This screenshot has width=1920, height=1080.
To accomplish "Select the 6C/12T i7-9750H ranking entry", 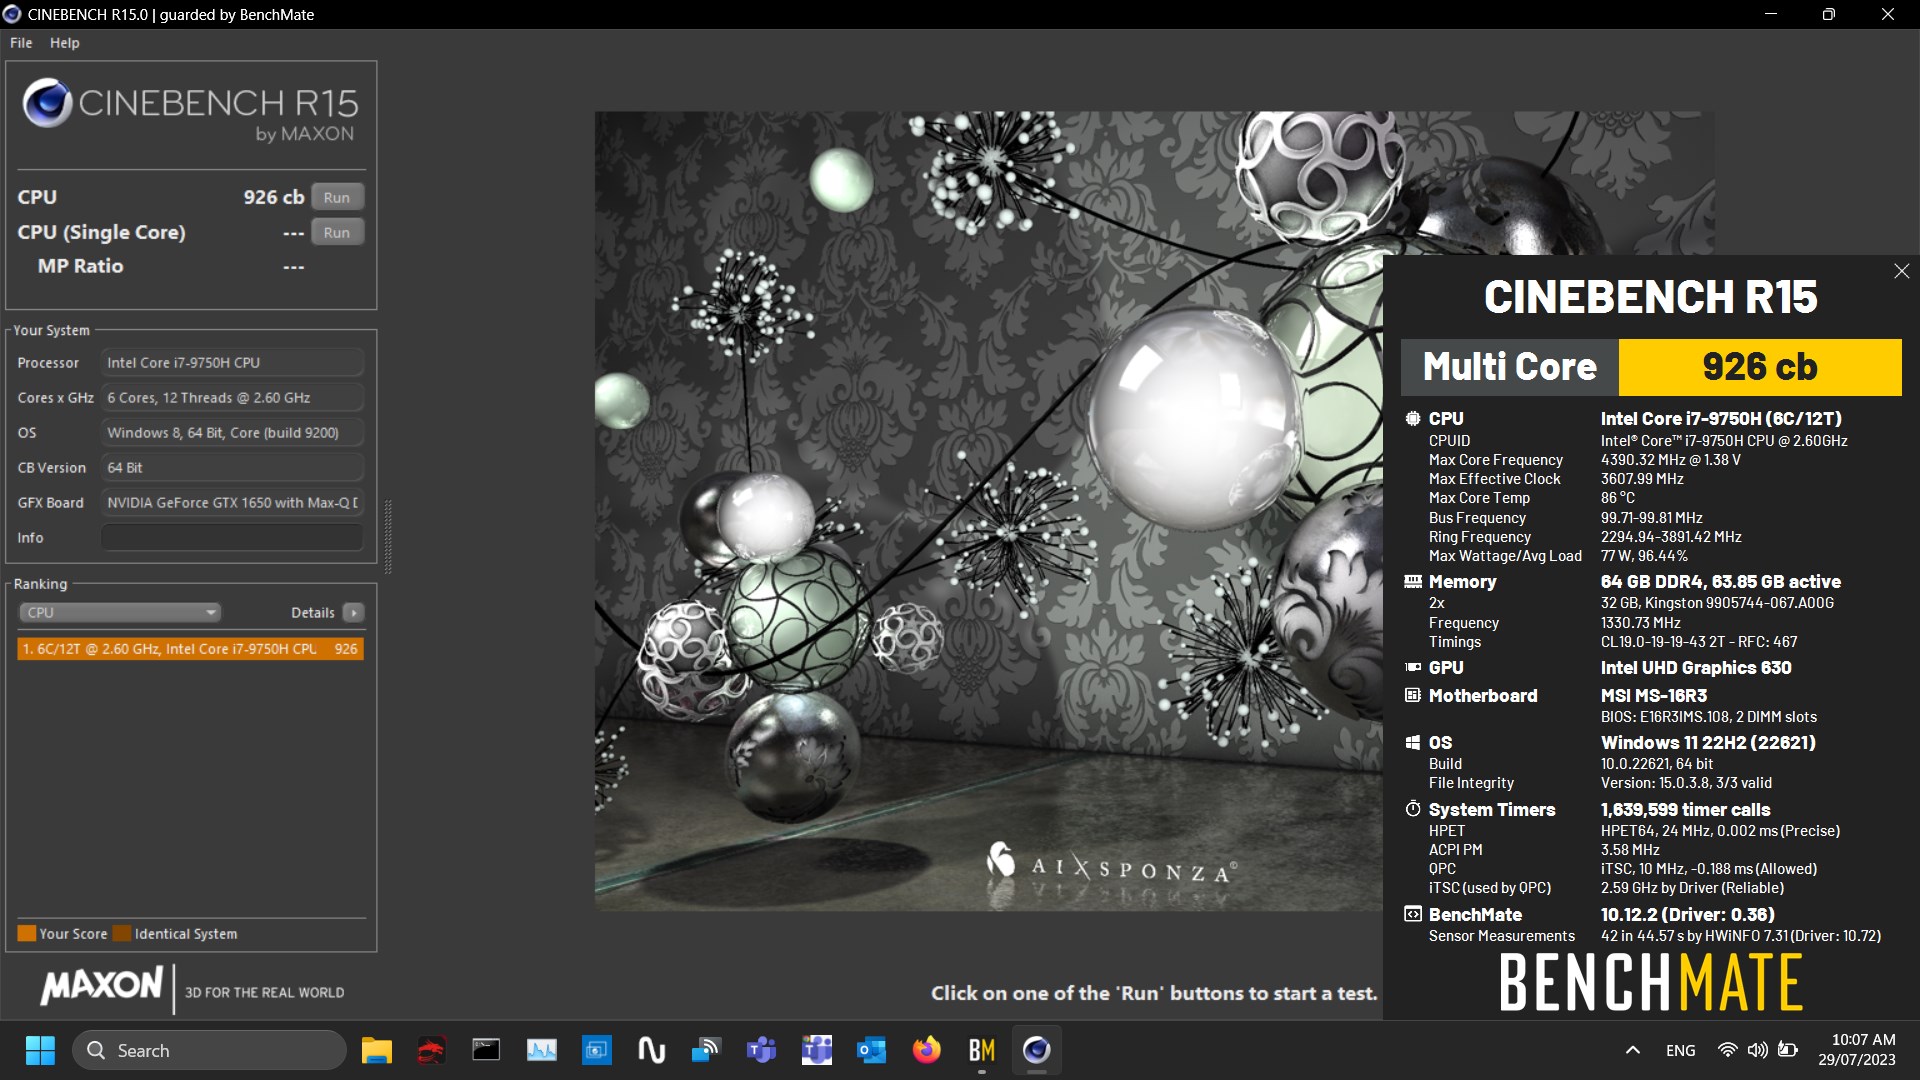I will 190,649.
